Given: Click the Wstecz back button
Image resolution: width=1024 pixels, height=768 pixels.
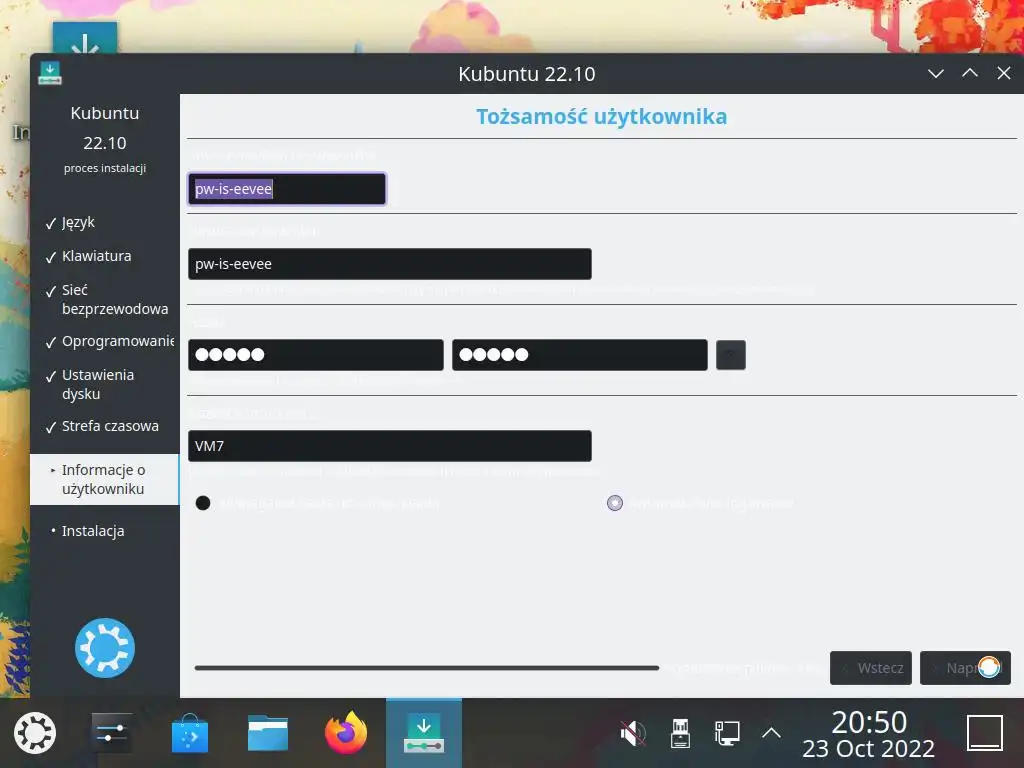Looking at the screenshot, I should coord(871,668).
